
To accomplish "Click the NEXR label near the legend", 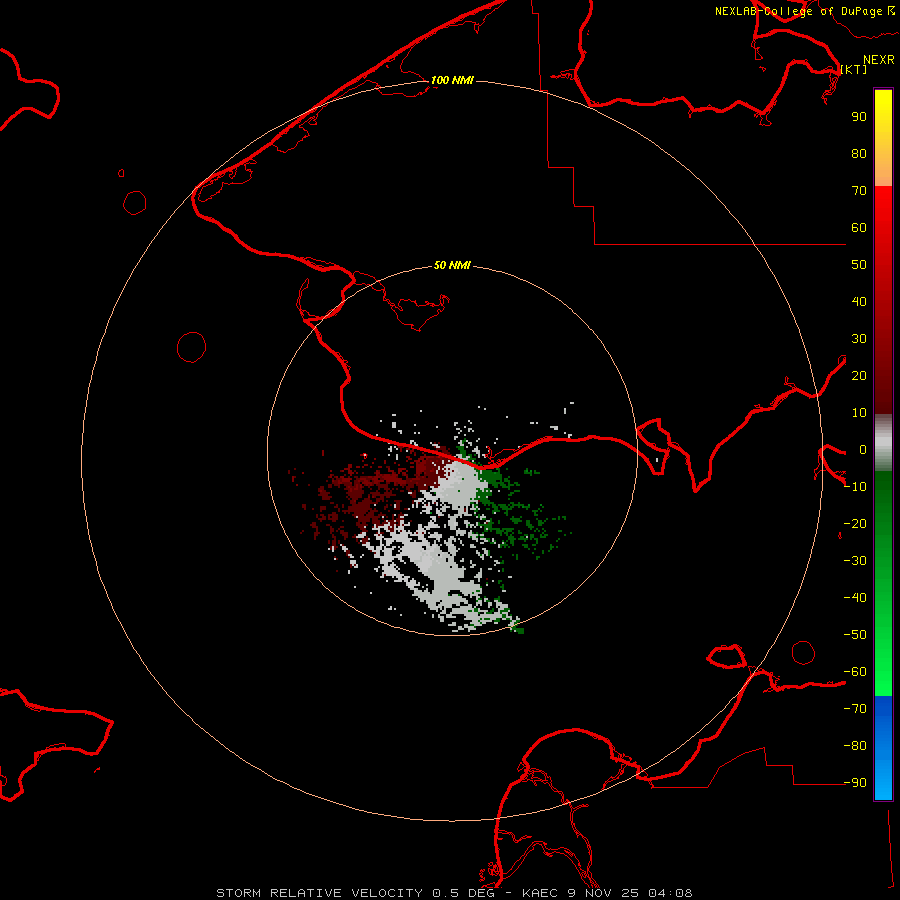I will (x=879, y=60).
